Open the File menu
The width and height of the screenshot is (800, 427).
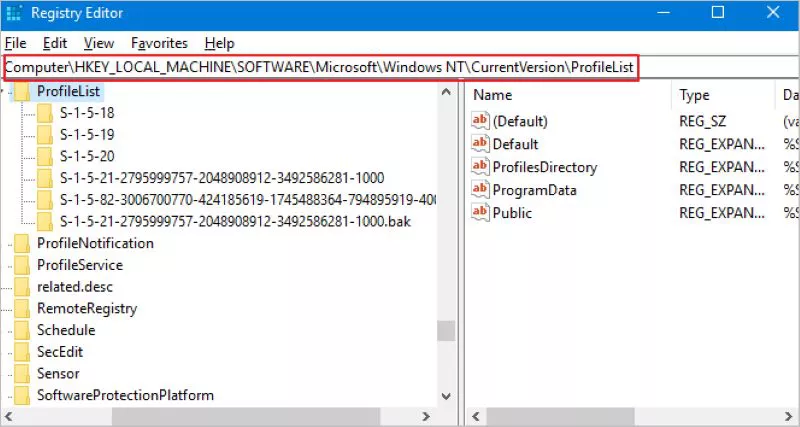[15, 43]
